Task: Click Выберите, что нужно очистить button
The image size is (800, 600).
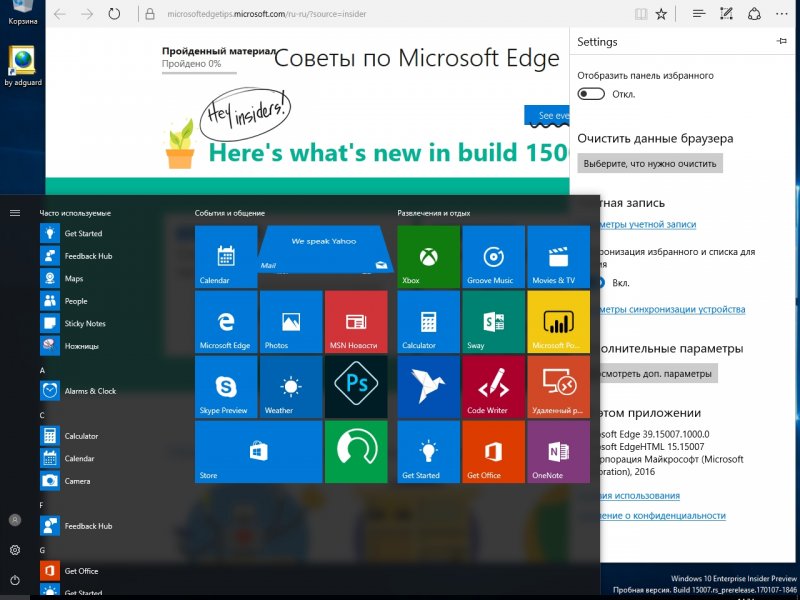Action: [650, 164]
